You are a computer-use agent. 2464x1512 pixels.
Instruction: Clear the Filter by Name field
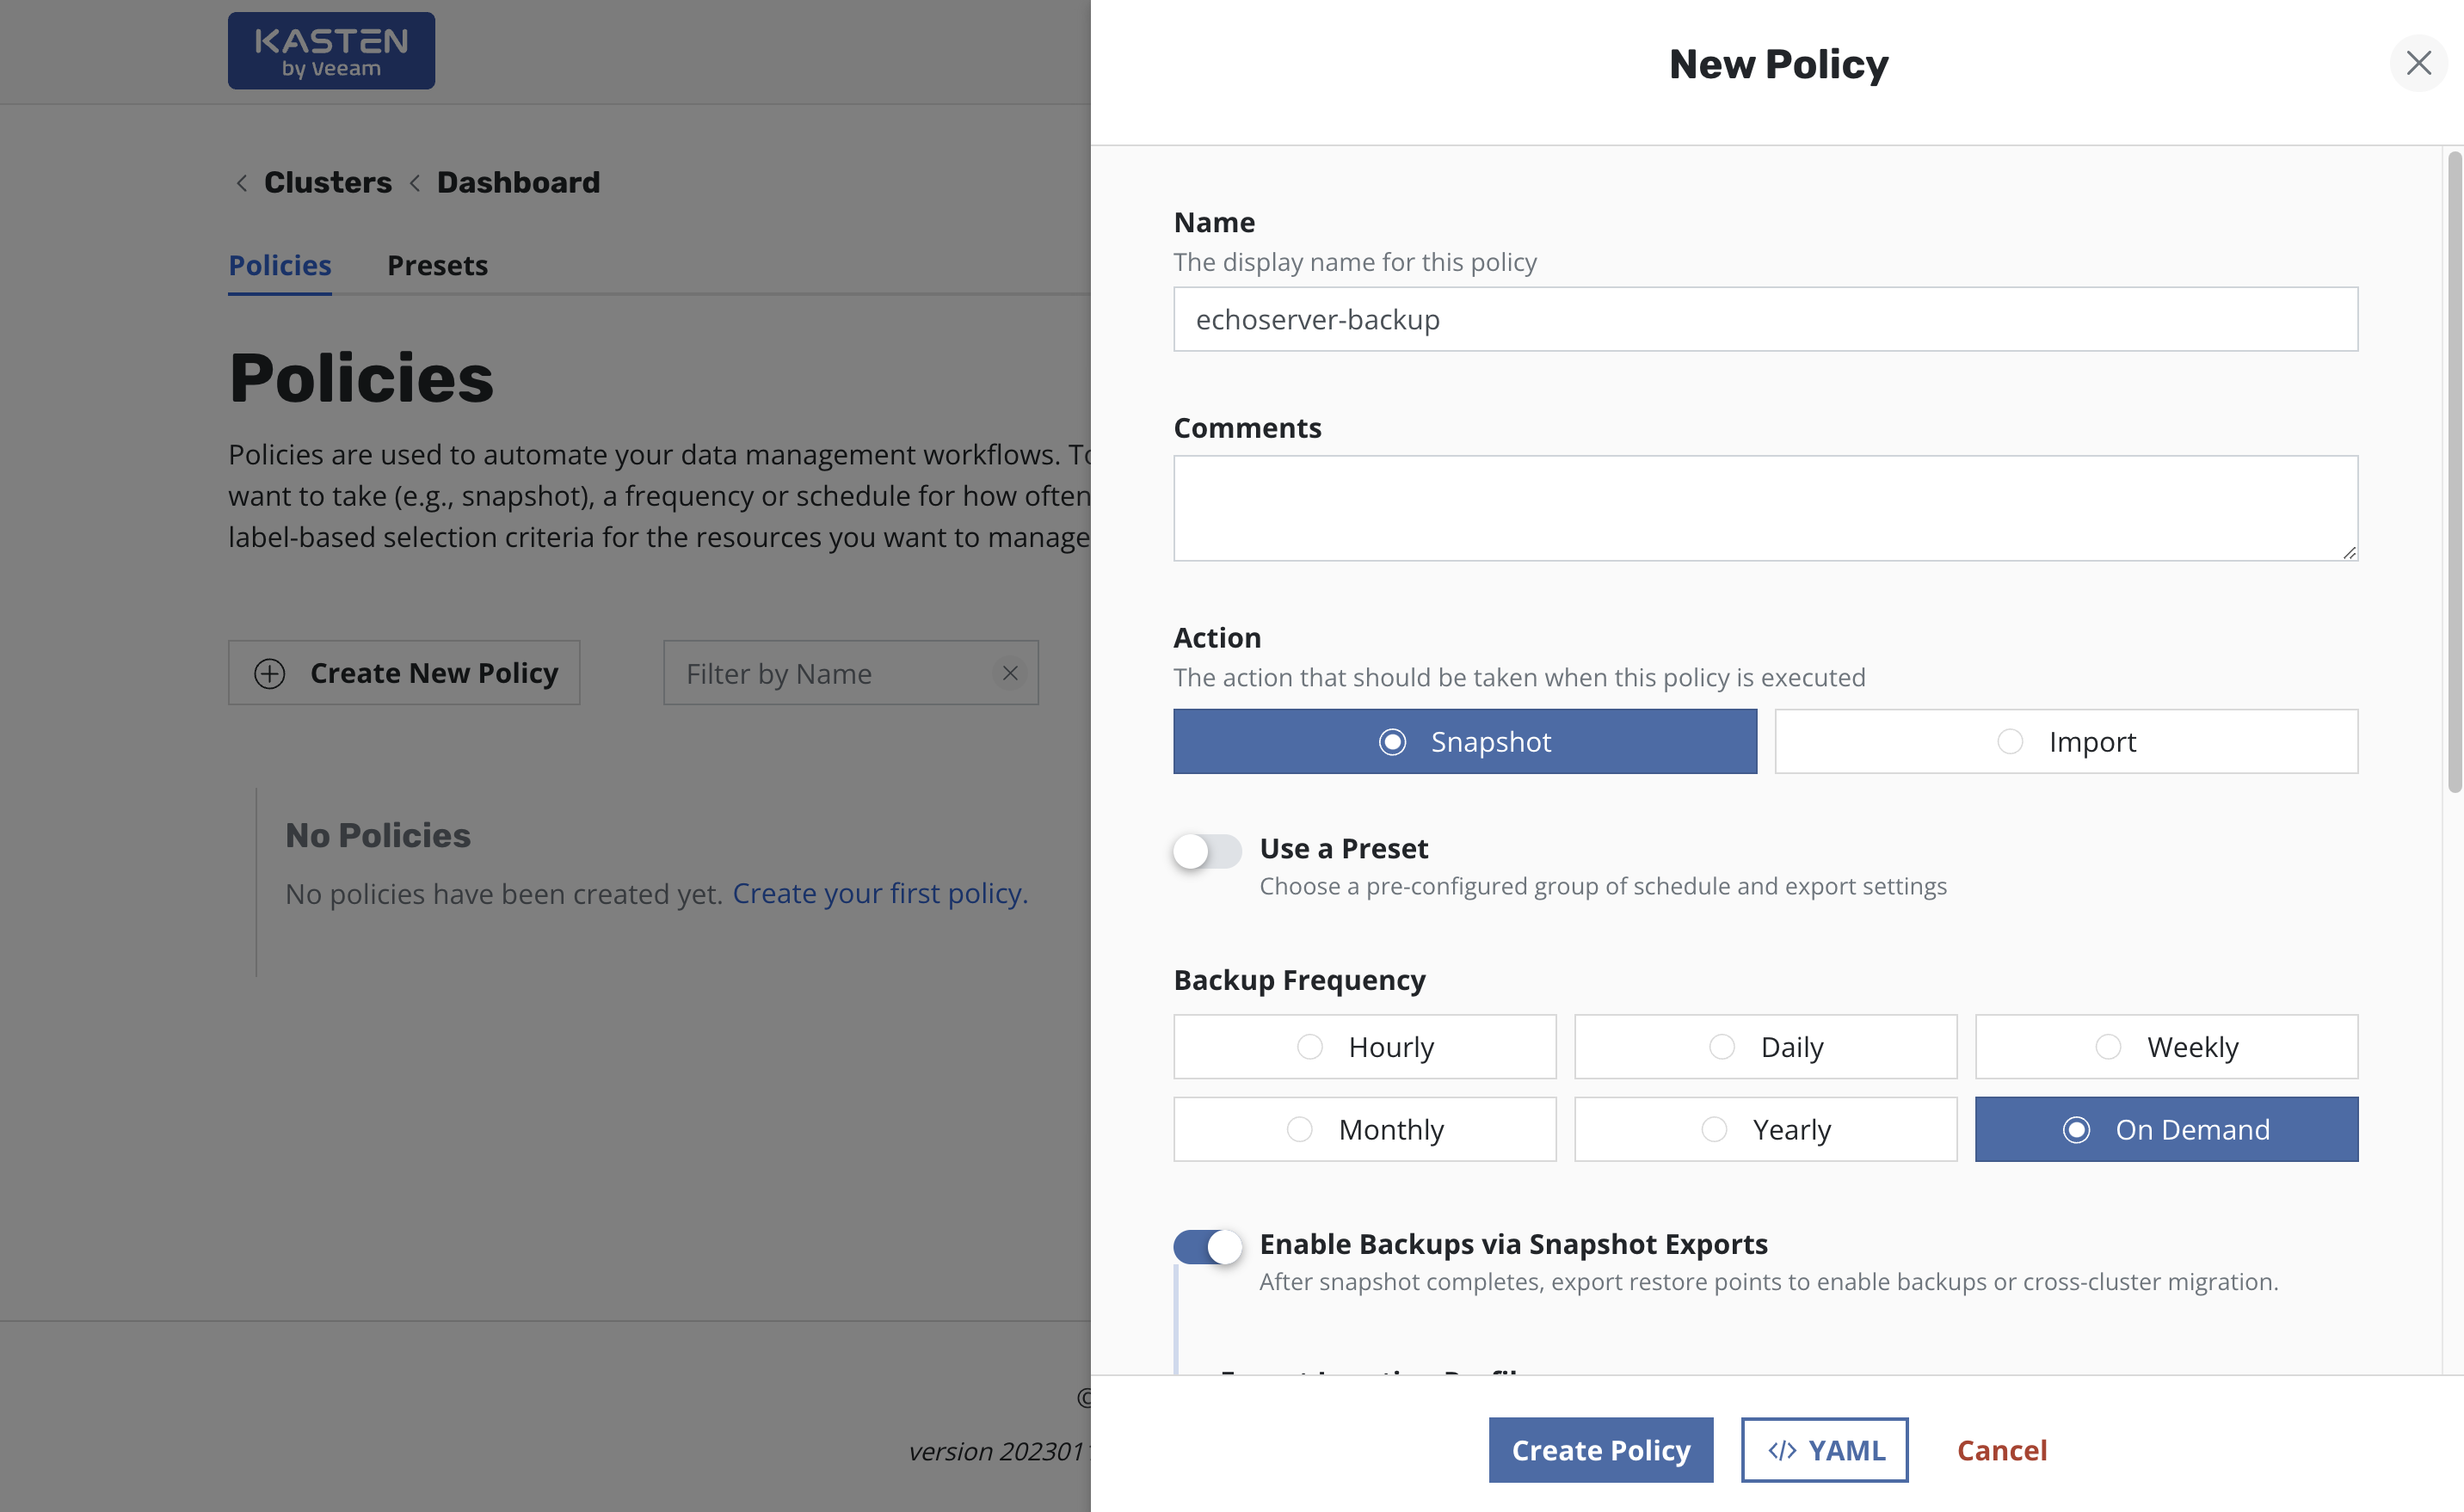pyautogui.click(x=1010, y=673)
